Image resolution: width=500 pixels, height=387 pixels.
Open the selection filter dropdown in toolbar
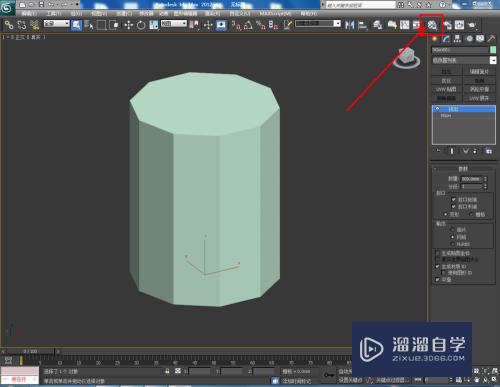[x=57, y=24]
